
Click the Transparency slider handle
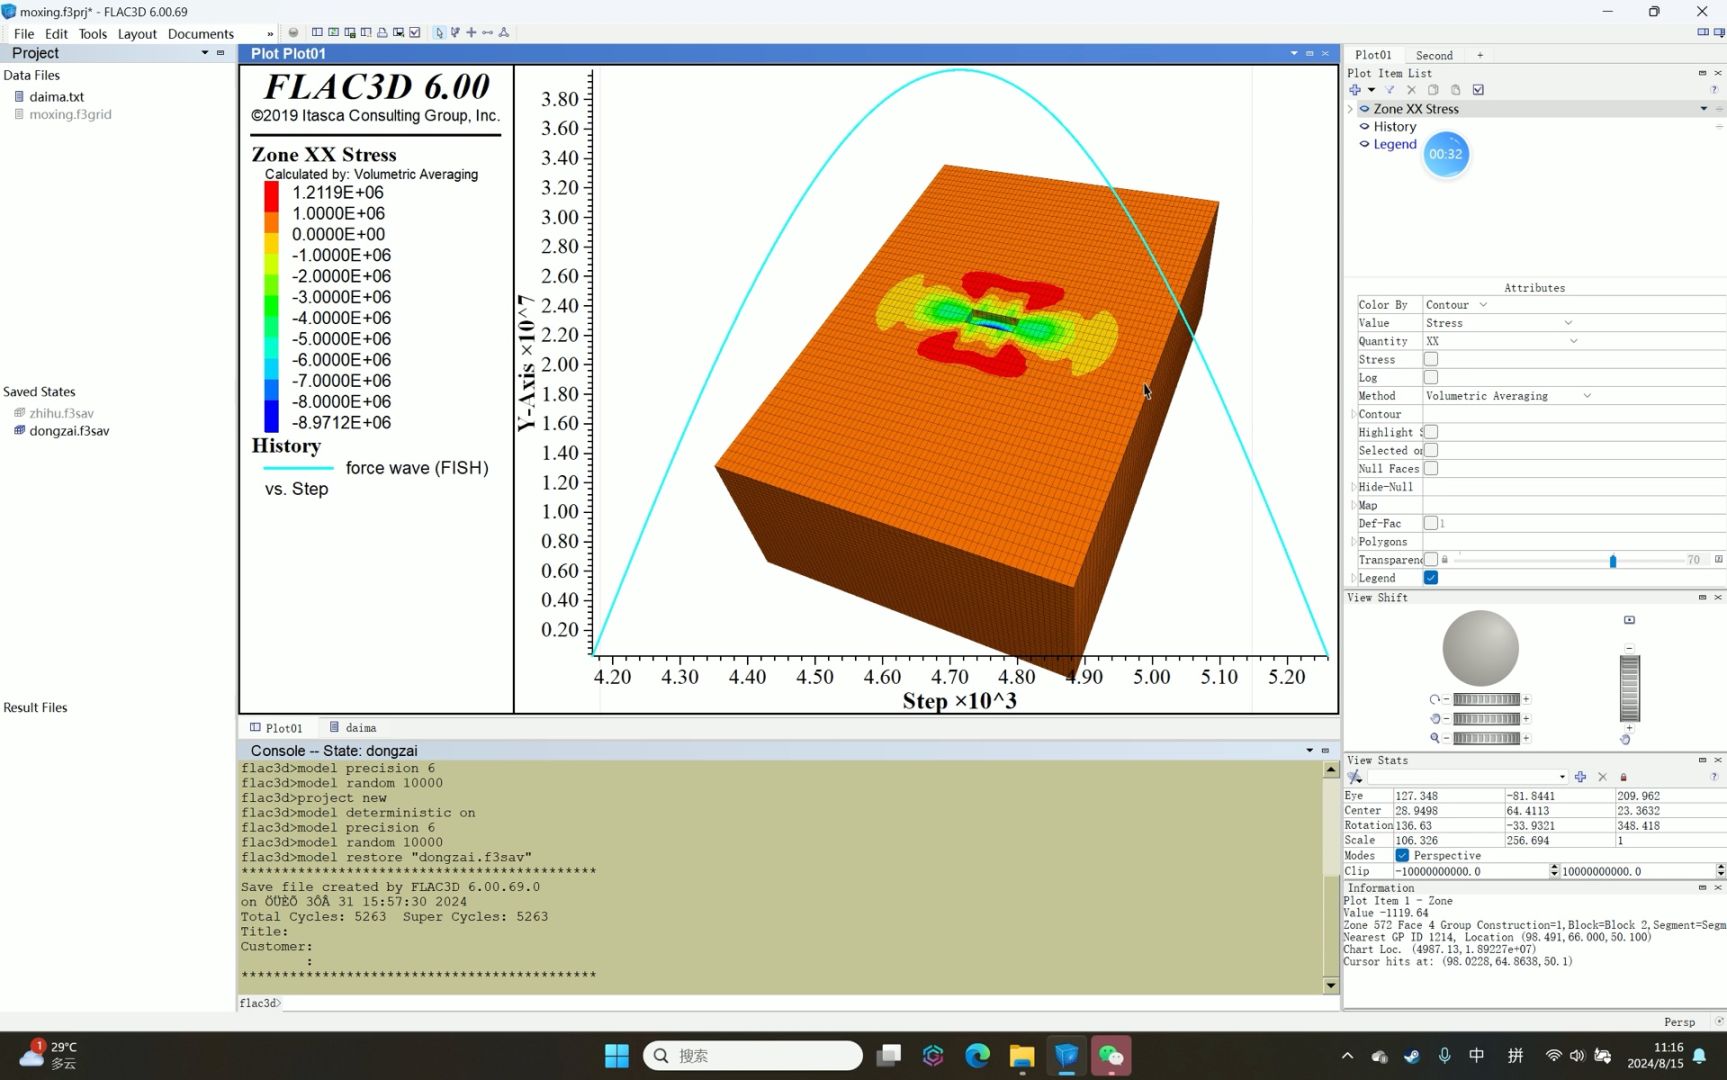click(x=1613, y=561)
